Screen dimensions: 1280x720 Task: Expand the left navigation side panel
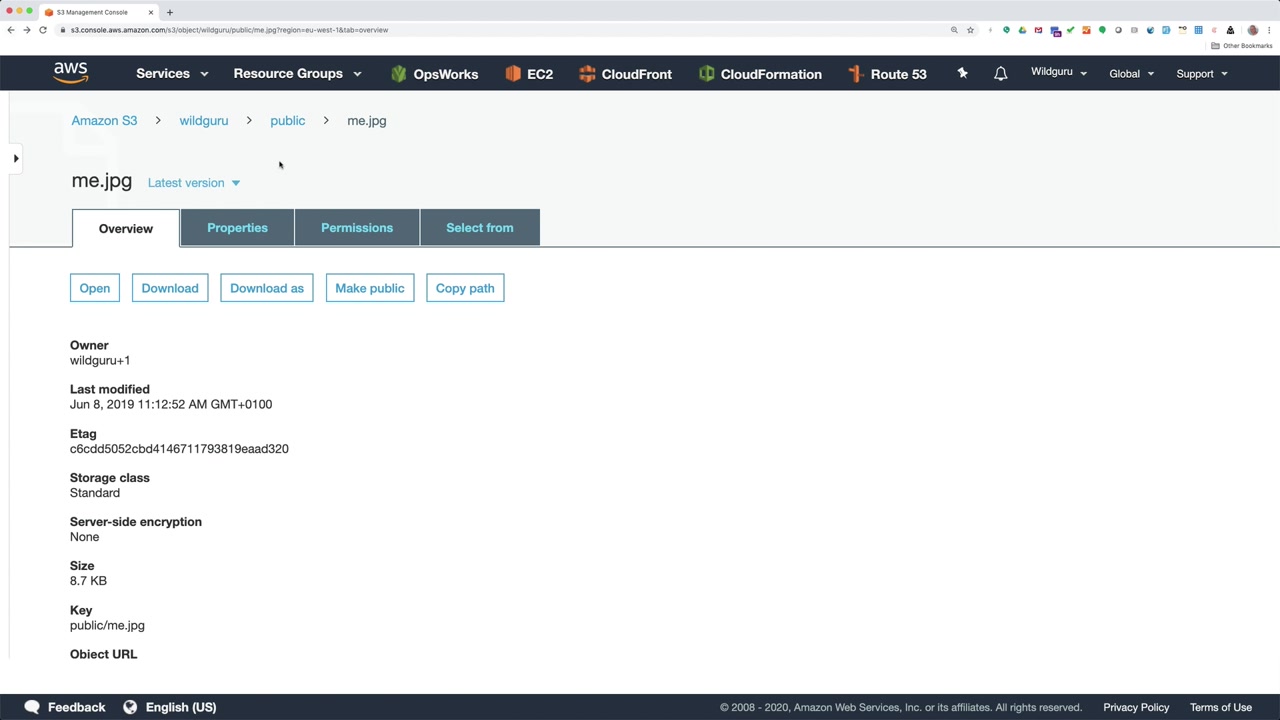coord(16,158)
